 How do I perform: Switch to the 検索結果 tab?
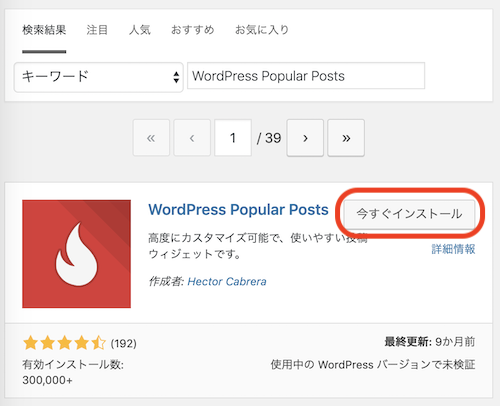coord(44,30)
